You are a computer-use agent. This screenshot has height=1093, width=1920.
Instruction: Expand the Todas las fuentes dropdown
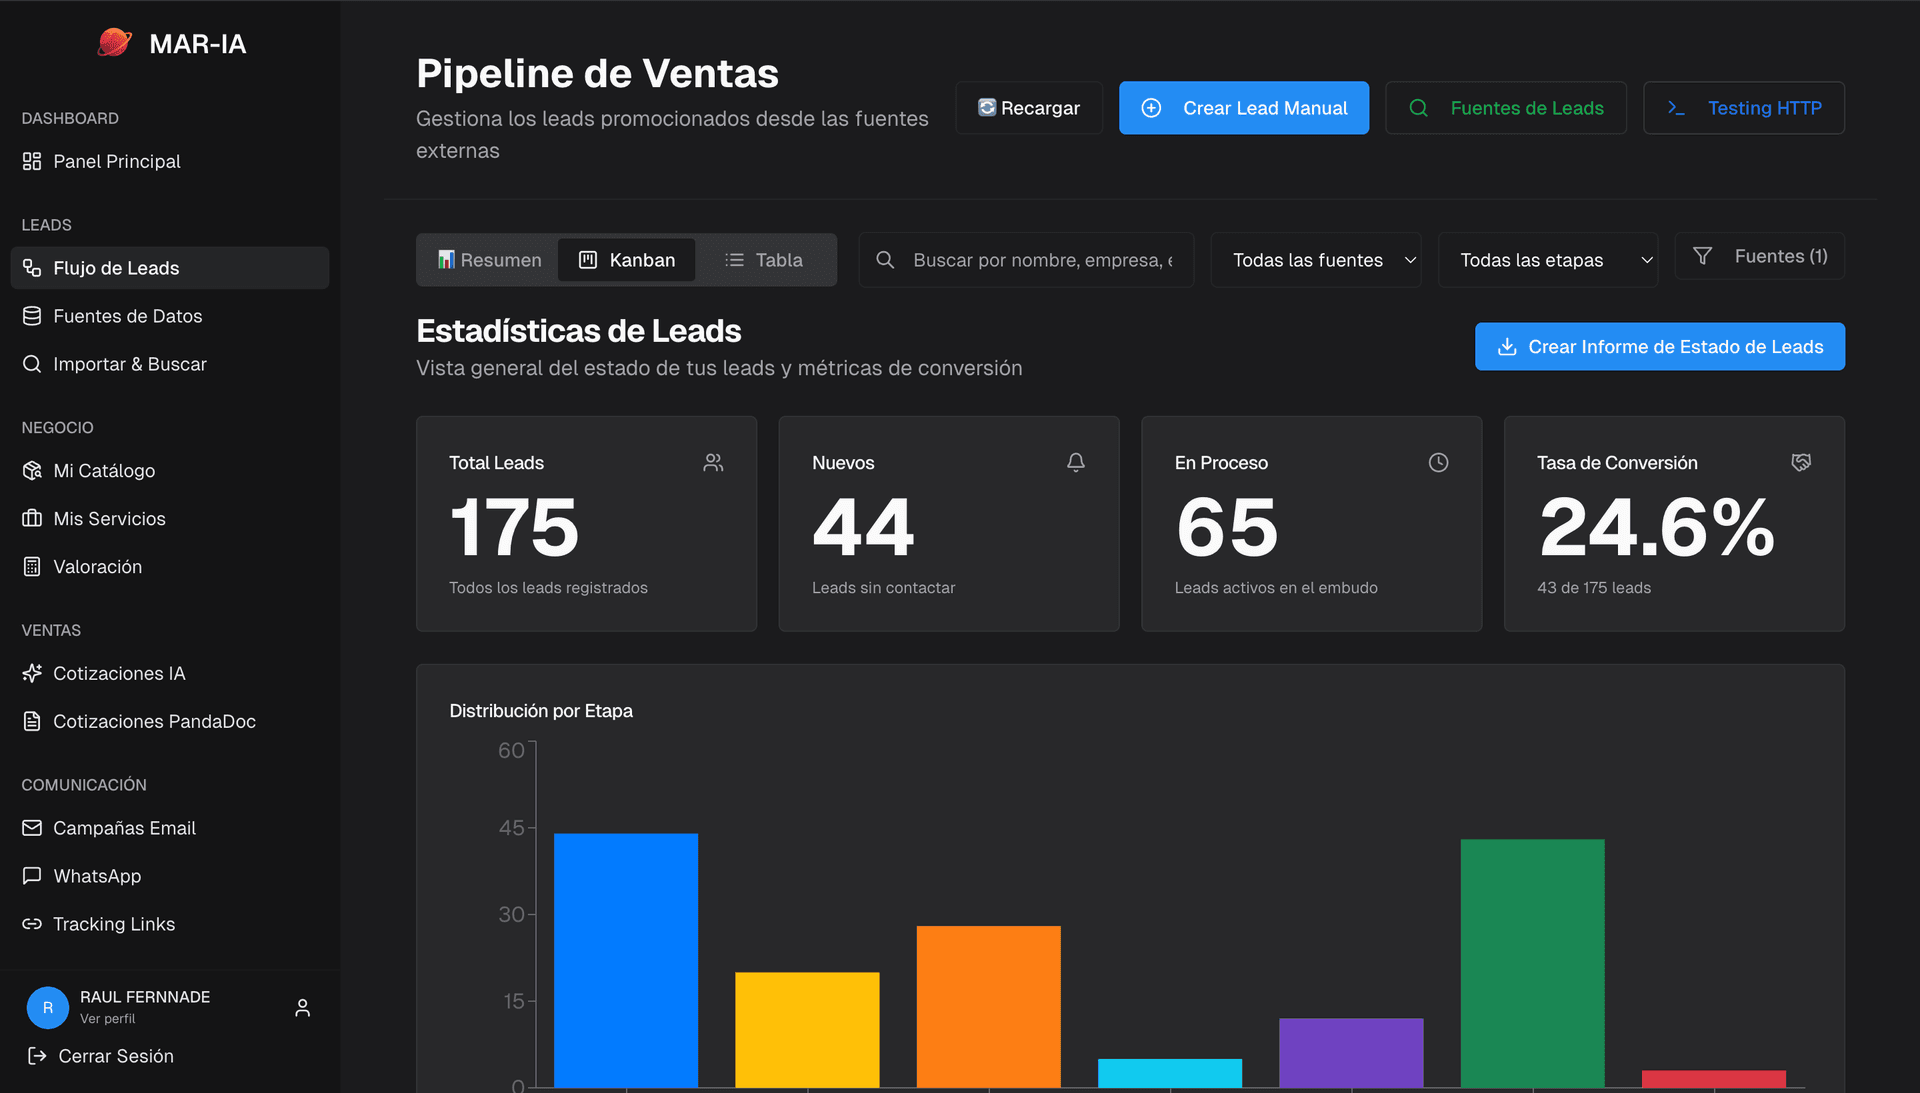(x=1316, y=259)
